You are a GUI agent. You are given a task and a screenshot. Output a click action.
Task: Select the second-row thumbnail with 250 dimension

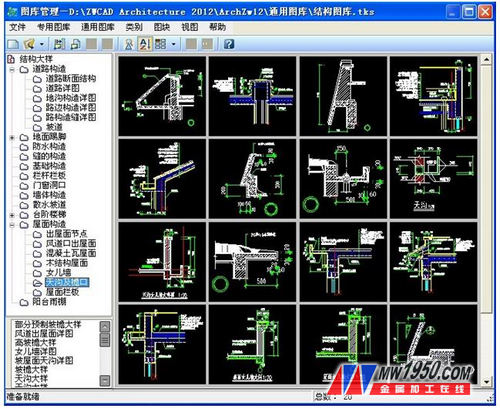pos(343,179)
